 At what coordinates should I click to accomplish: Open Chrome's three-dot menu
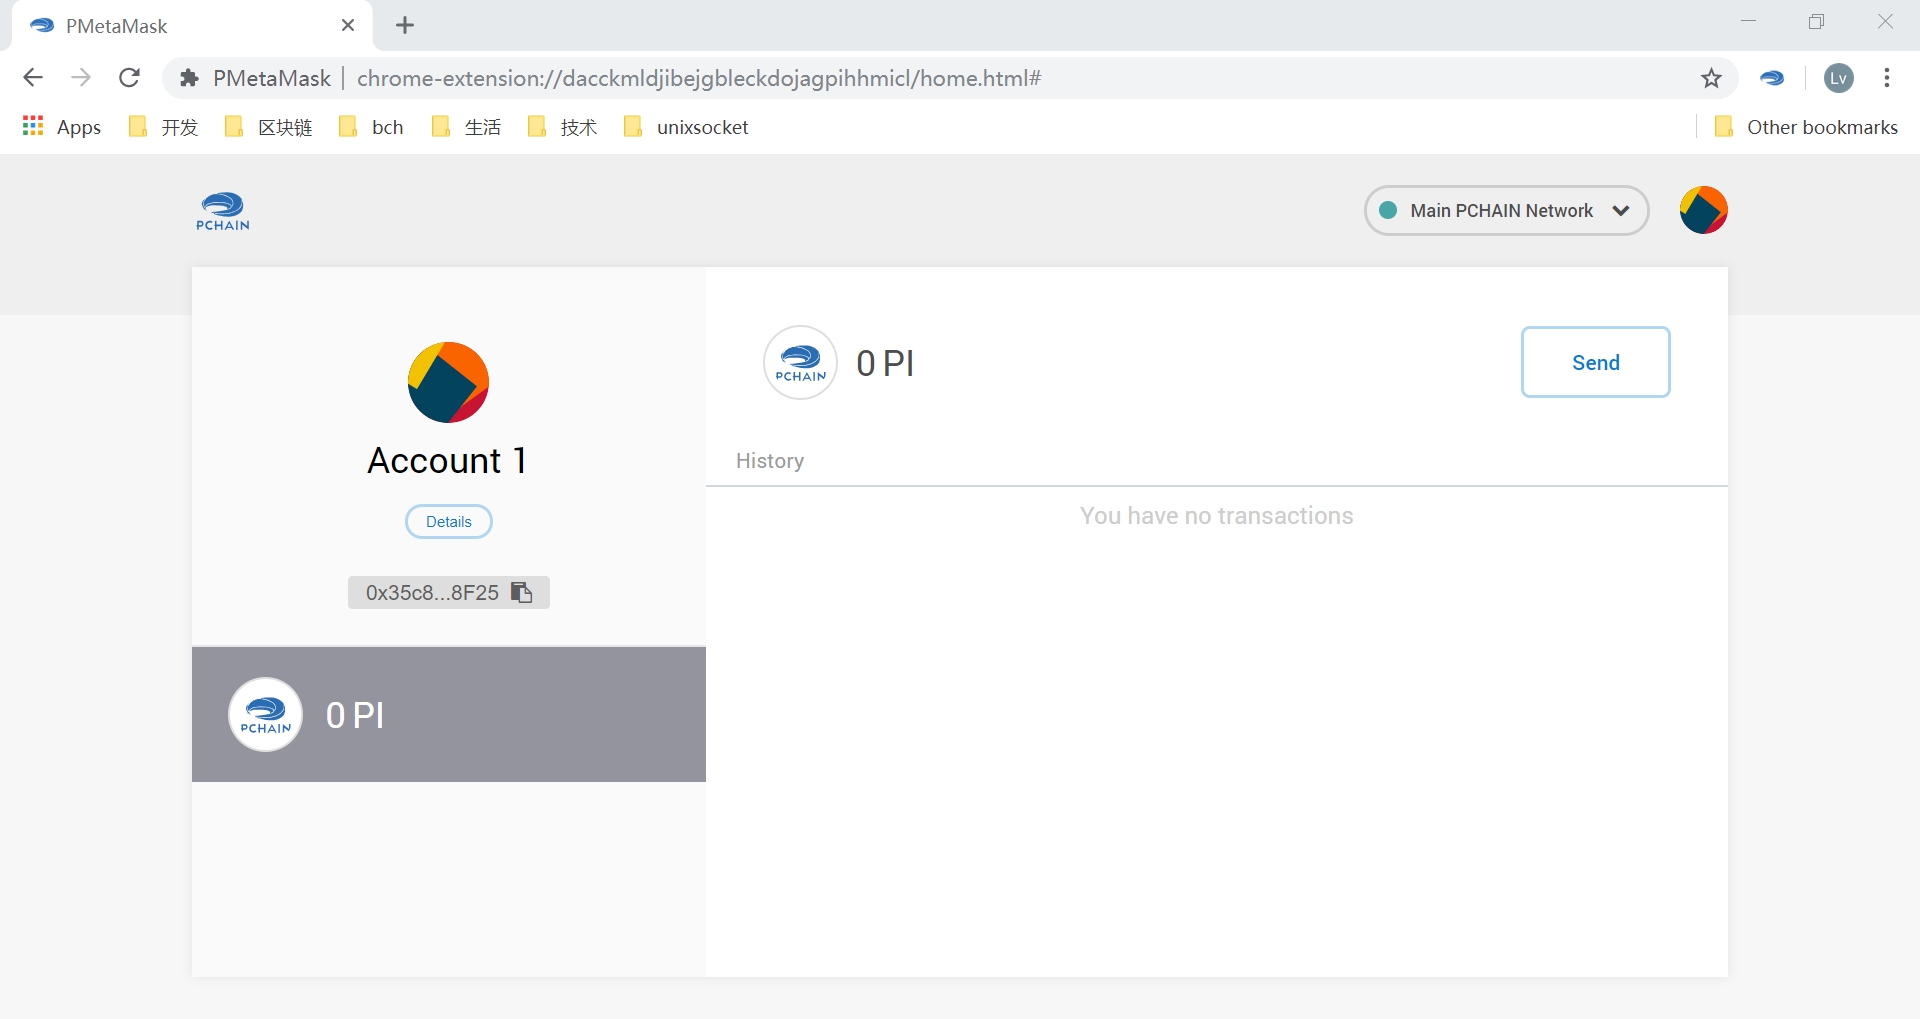[1886, 78]
